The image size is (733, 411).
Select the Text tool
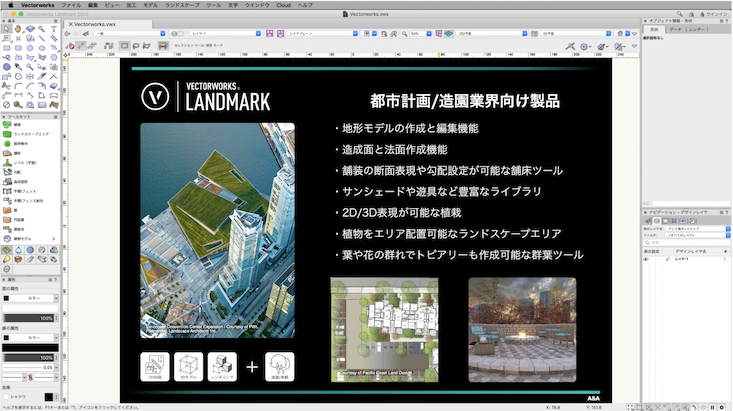[x=54, y=29]
